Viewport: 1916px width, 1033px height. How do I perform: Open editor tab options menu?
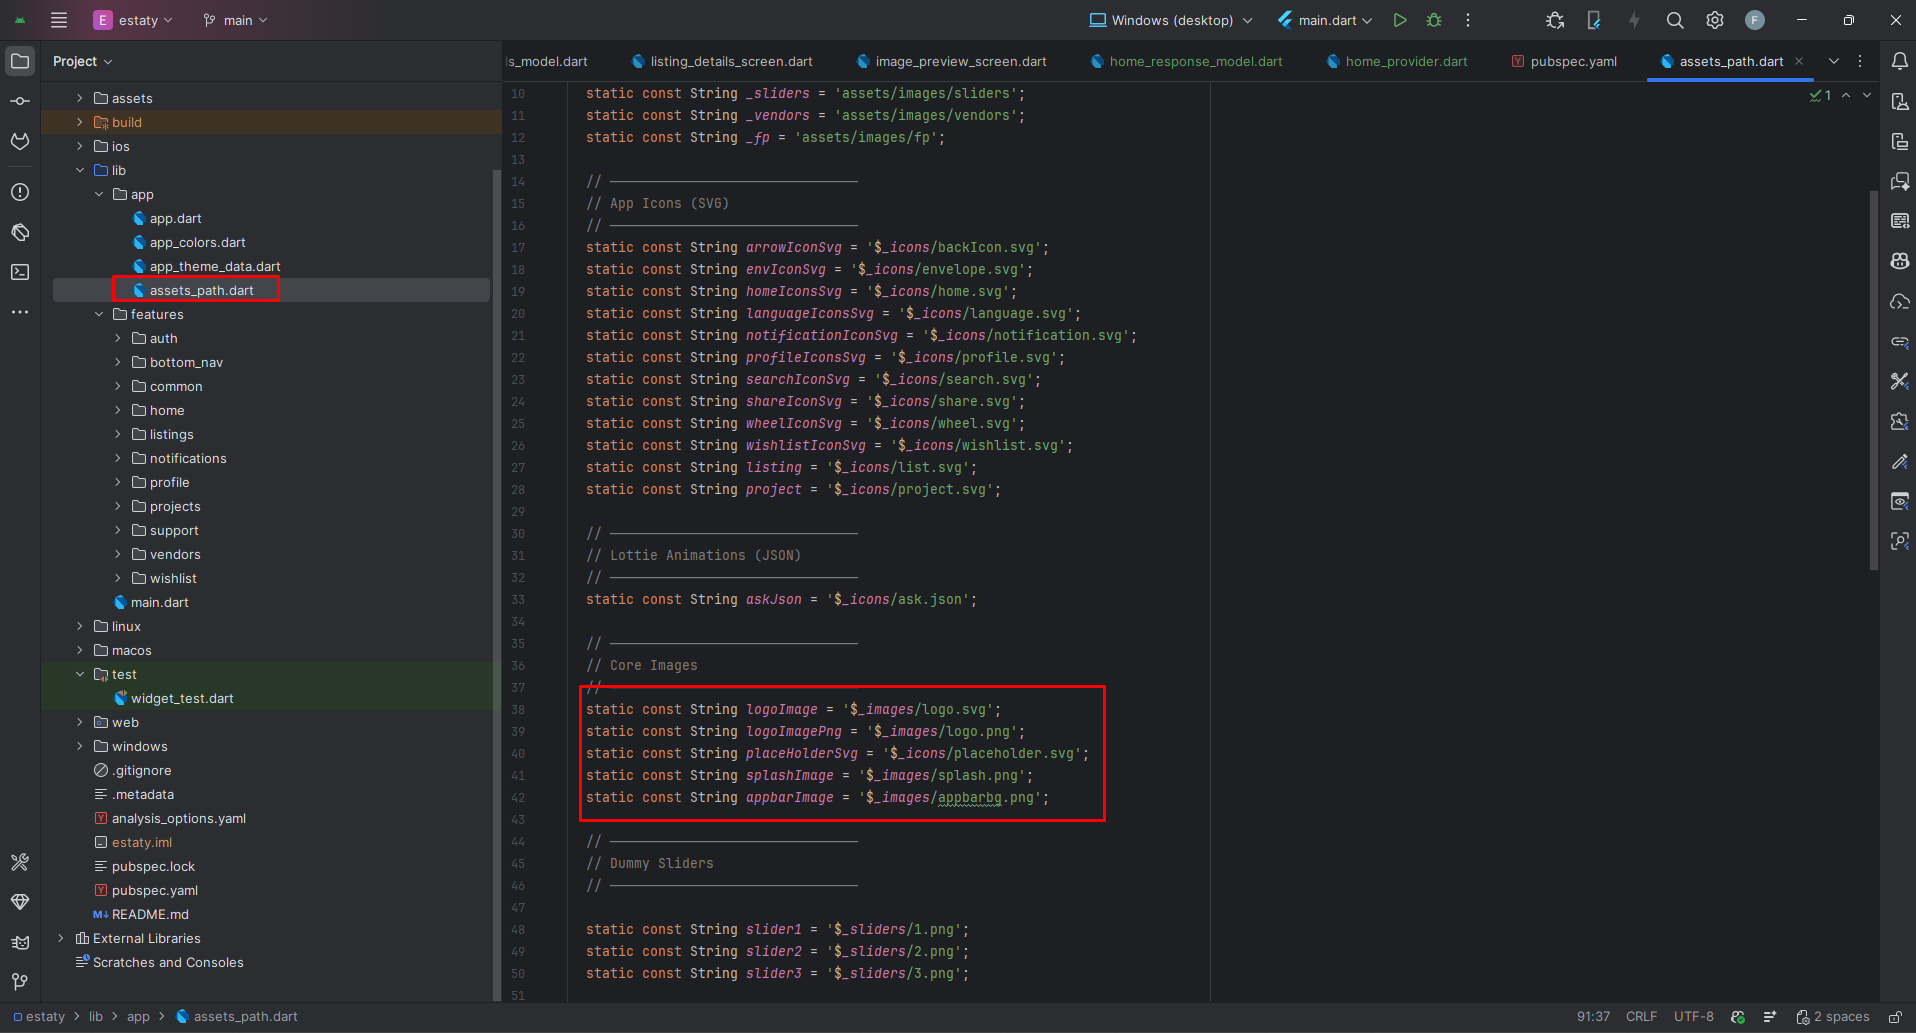[x=1860, y=61]
